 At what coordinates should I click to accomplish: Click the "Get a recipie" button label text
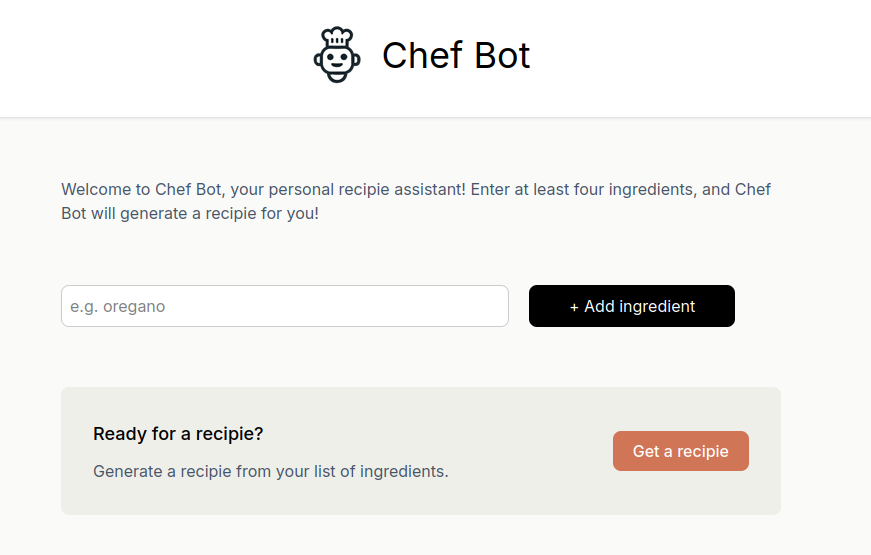coord(680,451)
